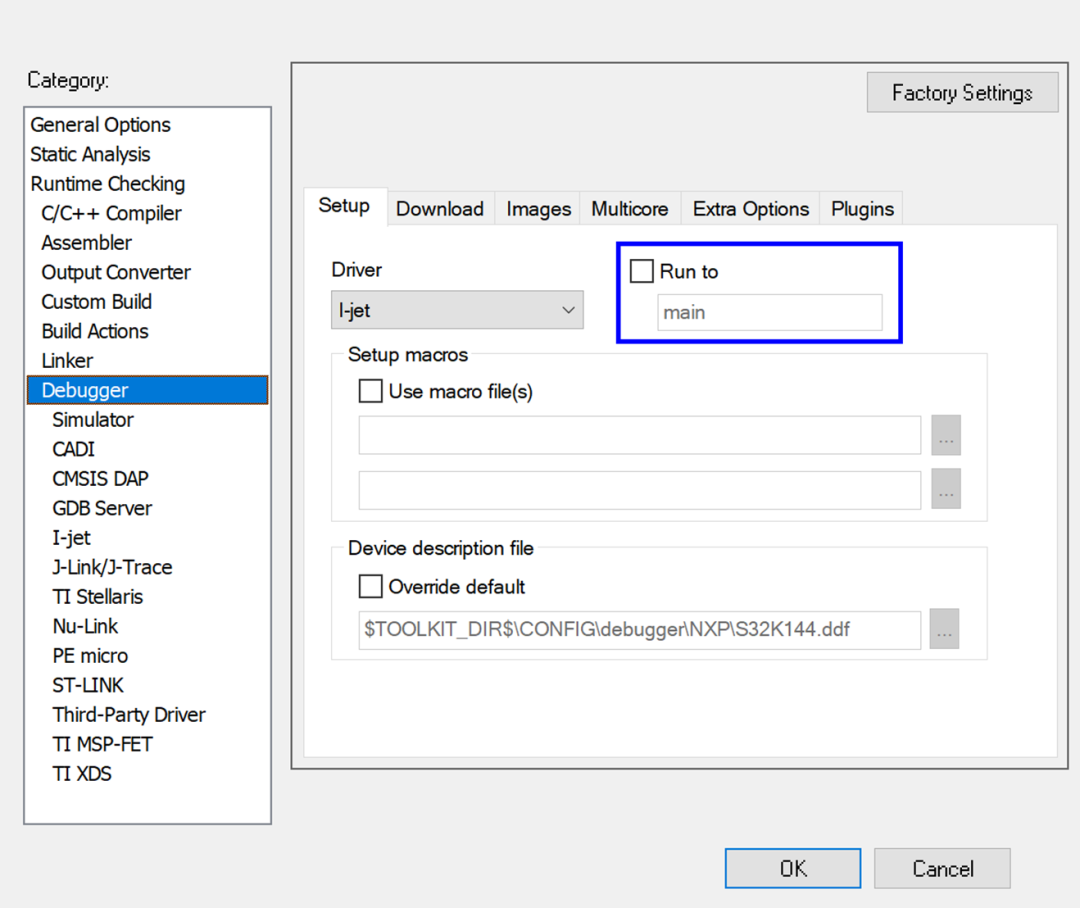Open the Driver dropdown showing I-jet

456,310
